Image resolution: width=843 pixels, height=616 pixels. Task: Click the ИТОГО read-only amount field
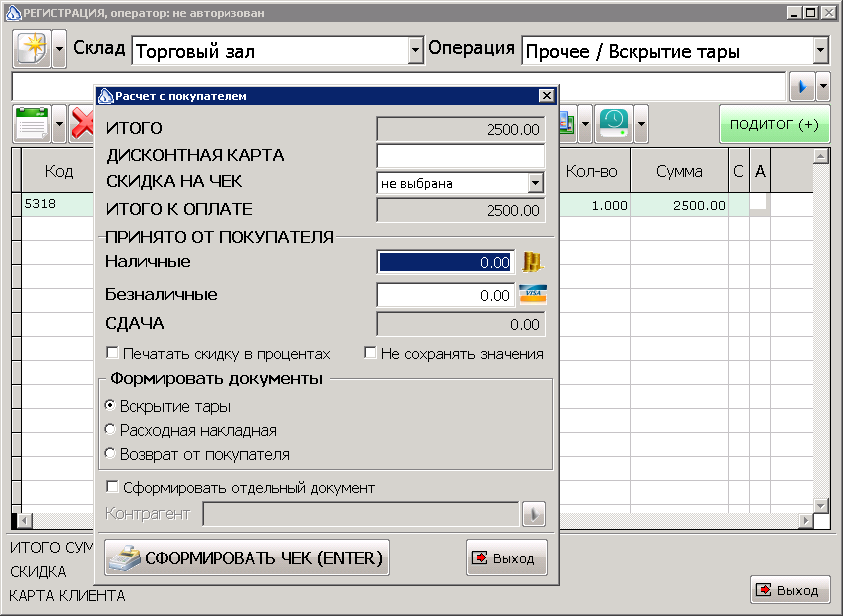pos(461,129)
